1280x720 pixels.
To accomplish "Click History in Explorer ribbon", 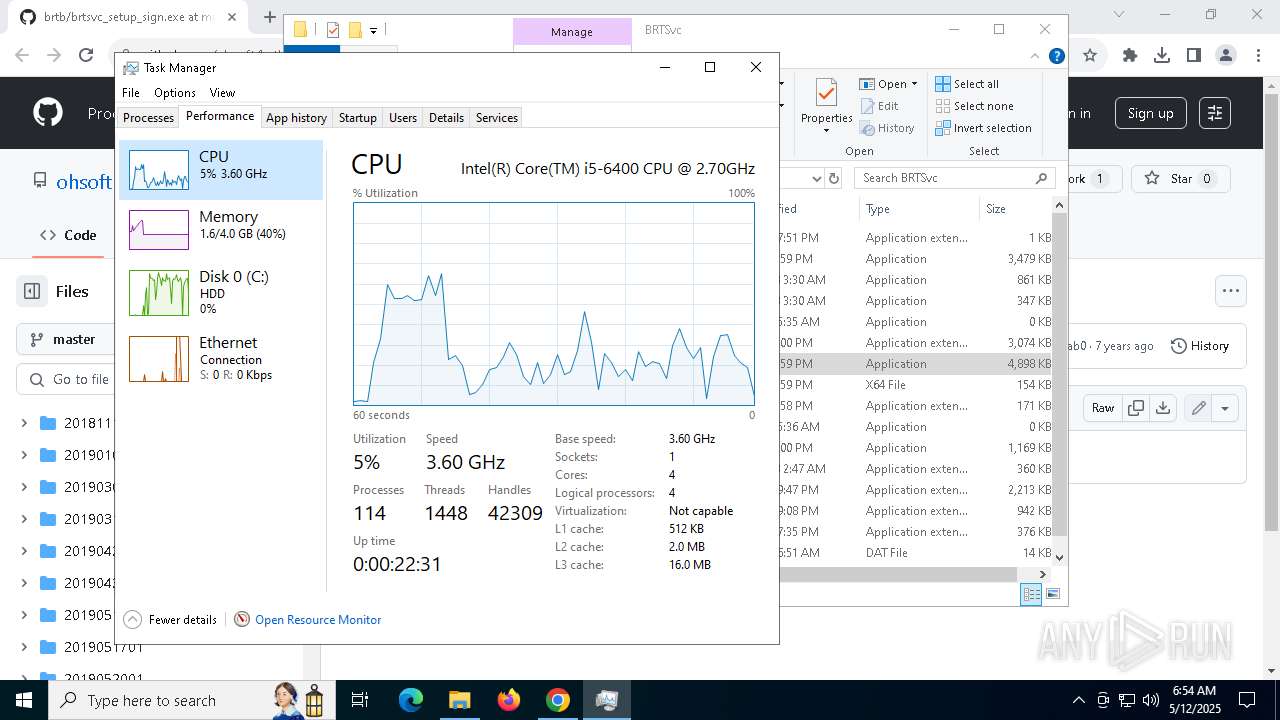I will 888,128.
